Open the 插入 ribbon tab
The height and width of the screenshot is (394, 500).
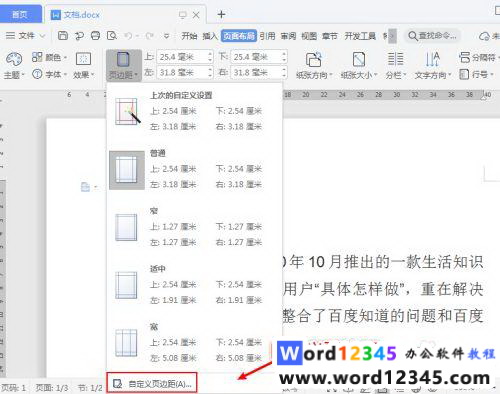point(210,36)
